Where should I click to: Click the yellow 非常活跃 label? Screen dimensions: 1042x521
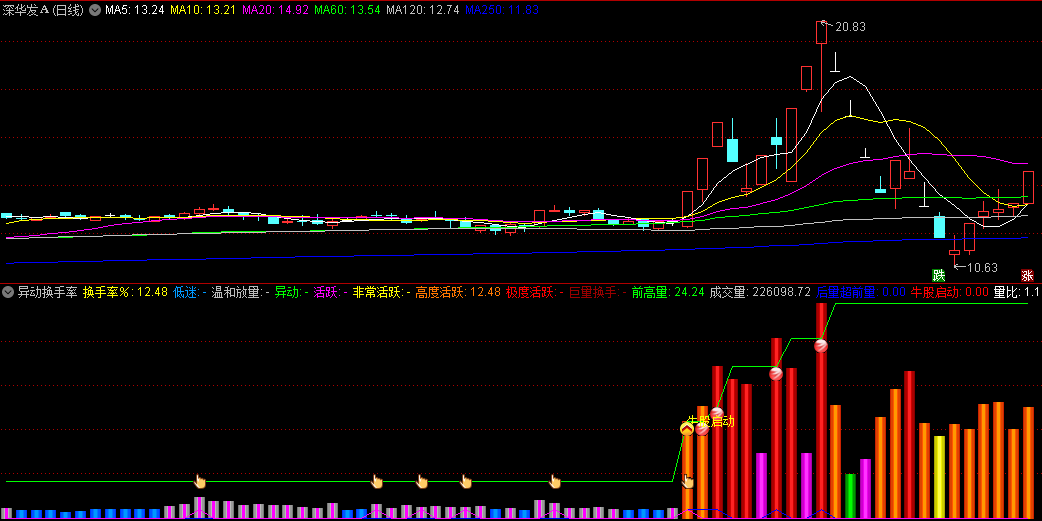(x=381, y=292)
